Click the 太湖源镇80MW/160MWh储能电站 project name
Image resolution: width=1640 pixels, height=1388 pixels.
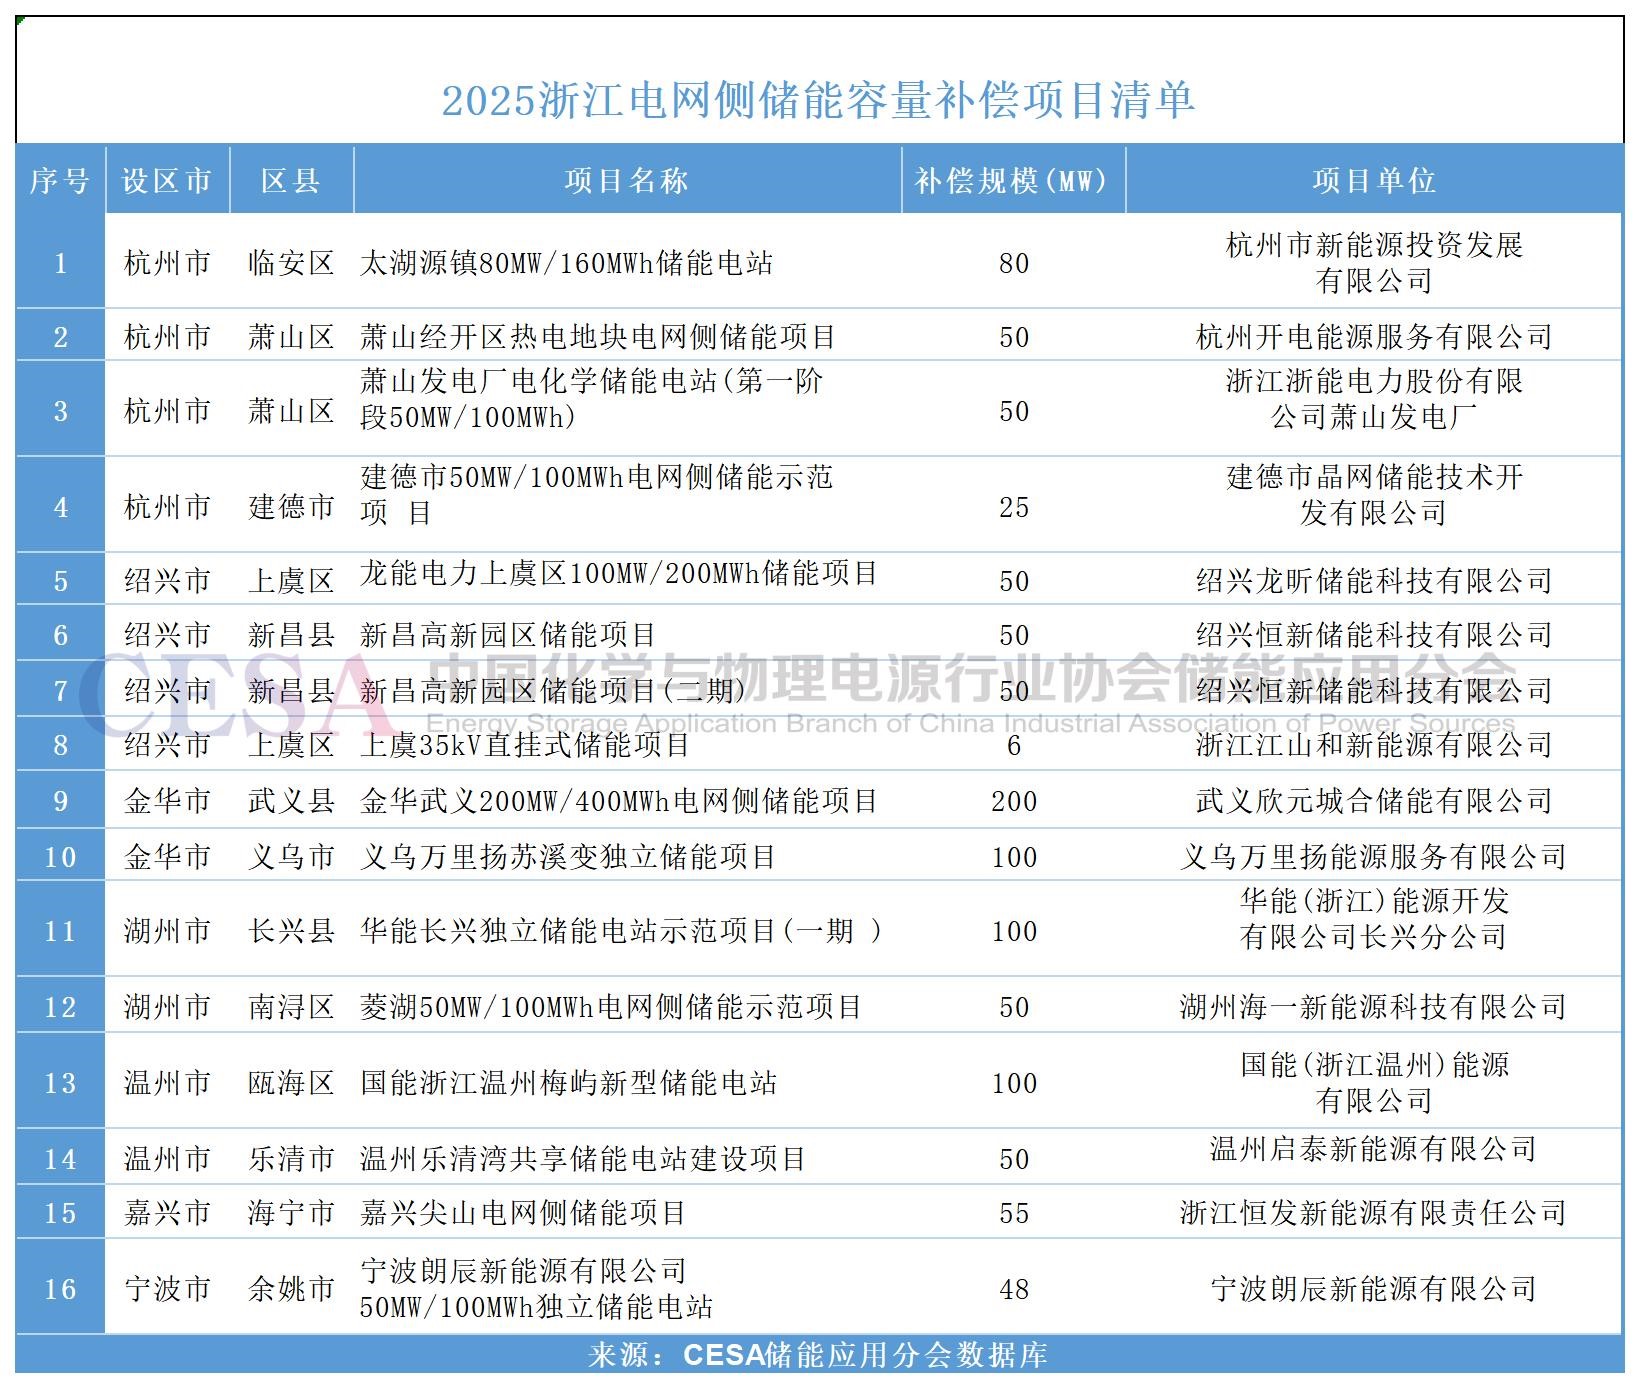coord(567,263)
